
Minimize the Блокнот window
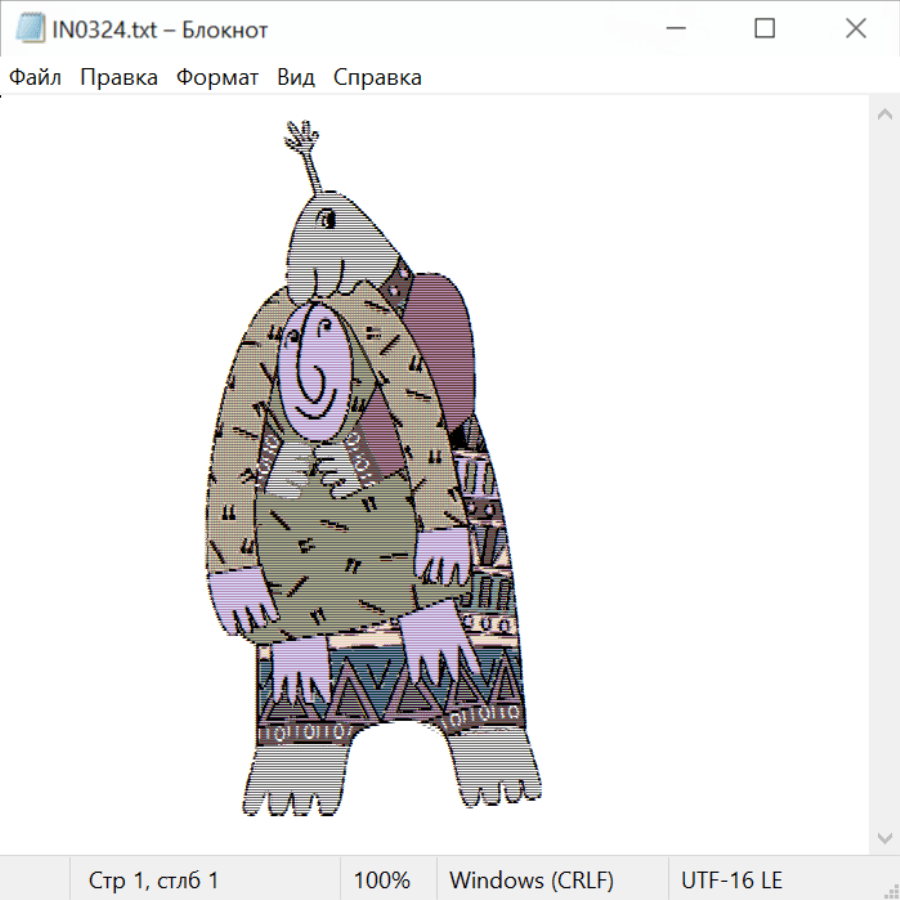(x=673, y=30)
